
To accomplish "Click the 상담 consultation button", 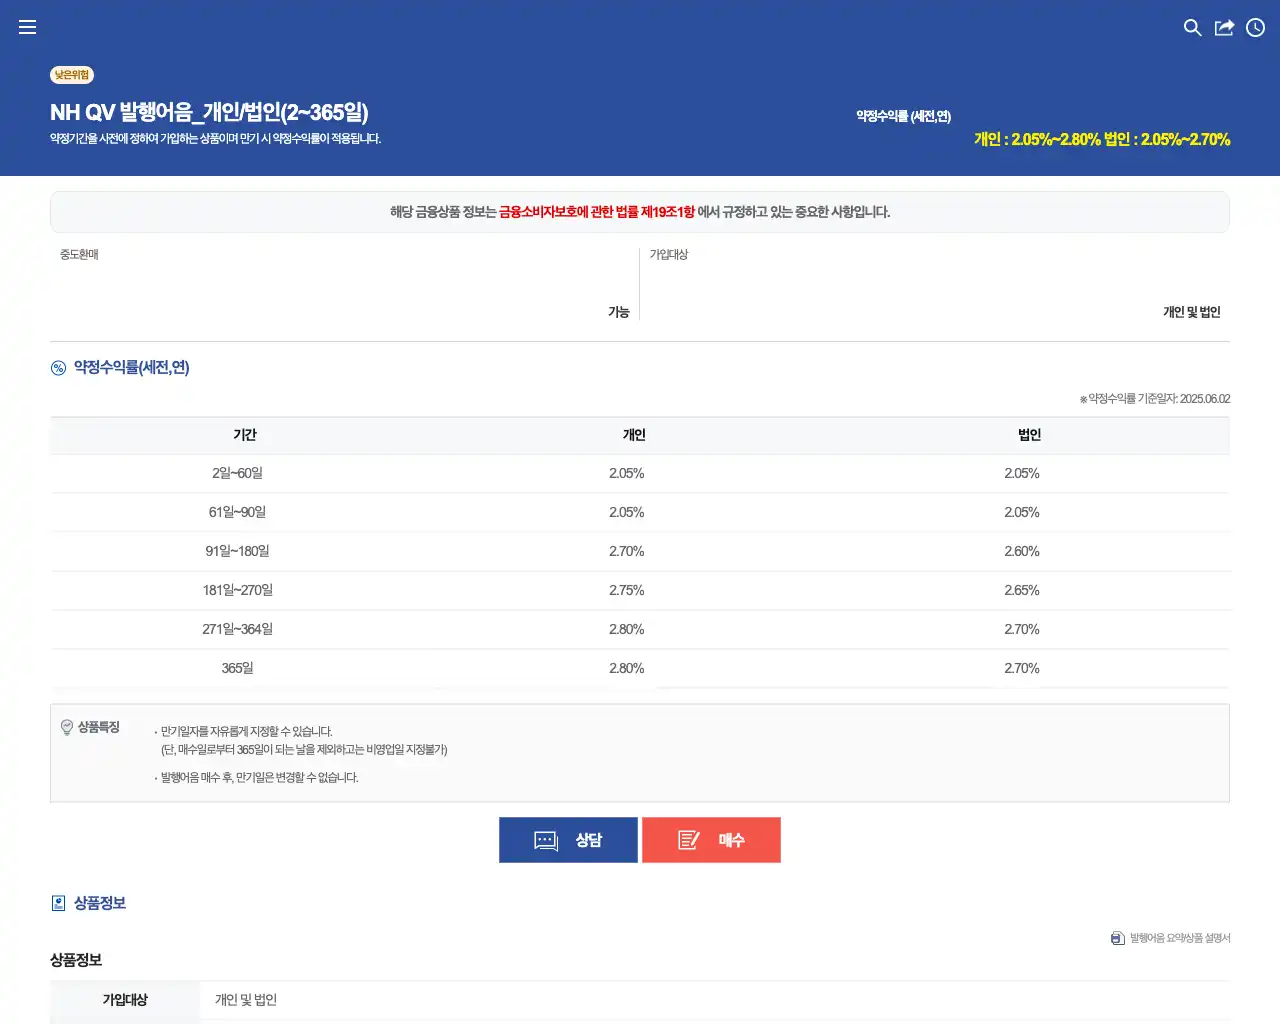I will [568, 840].
